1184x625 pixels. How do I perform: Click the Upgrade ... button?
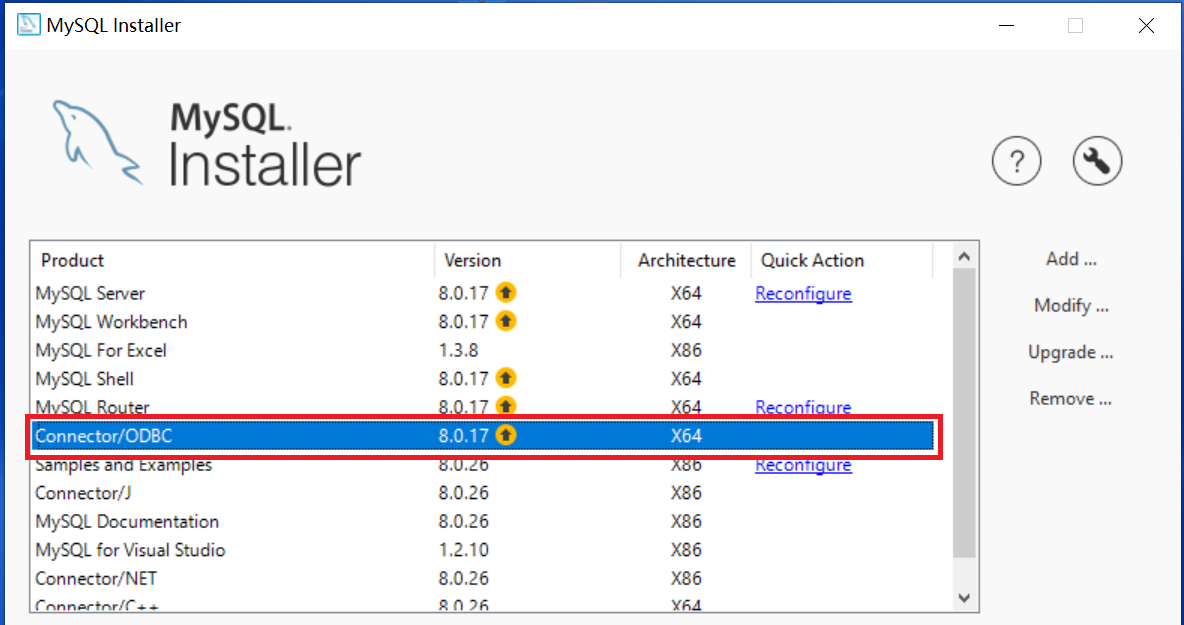click(x=1071, y=353)
